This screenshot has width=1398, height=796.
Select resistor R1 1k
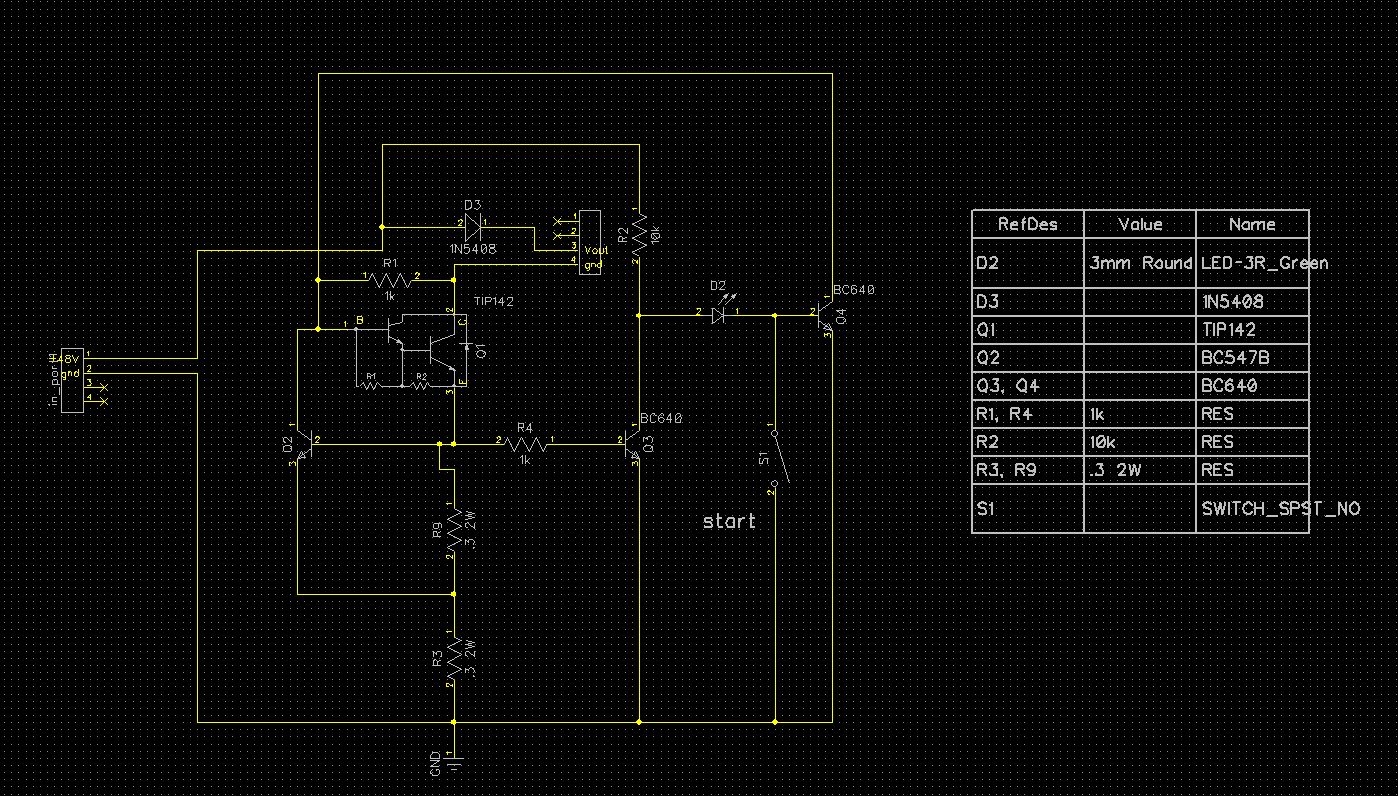point(389,281)
